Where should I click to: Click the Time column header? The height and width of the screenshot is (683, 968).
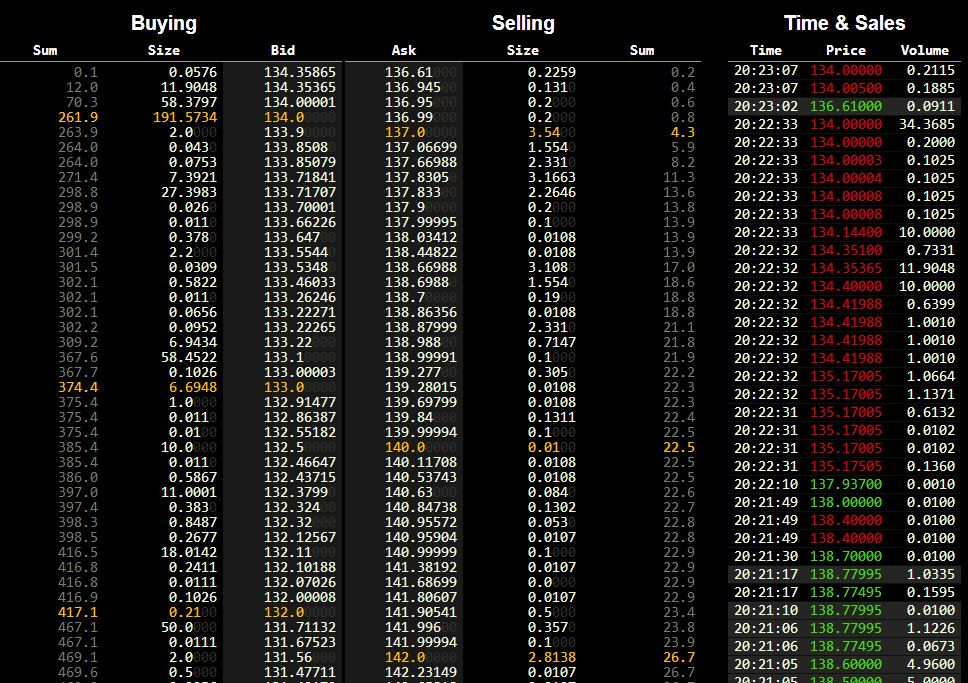[x=766, y=51]
